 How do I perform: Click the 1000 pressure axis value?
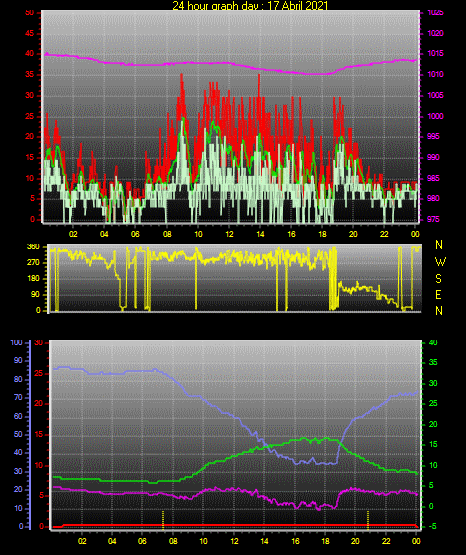tap(435, 116)
